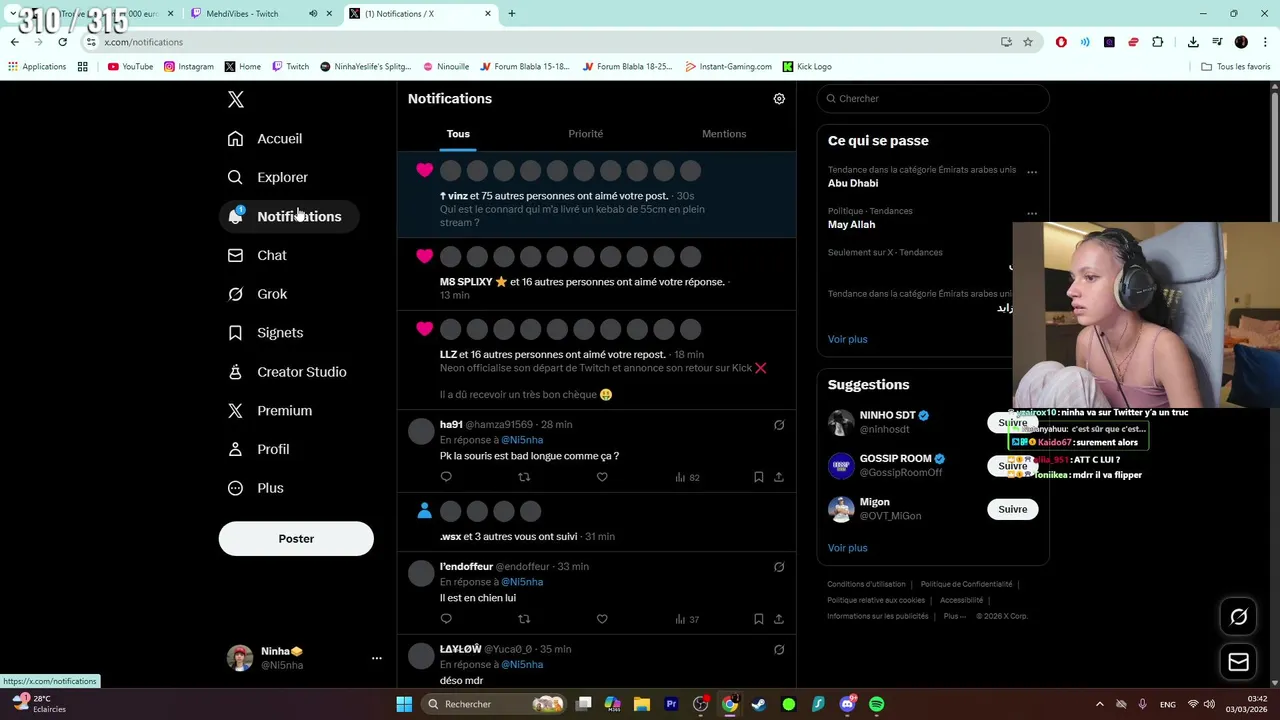Open Conditions d'utilisation footer link
Screen dimensions: 1280x720
click(866, 585)
